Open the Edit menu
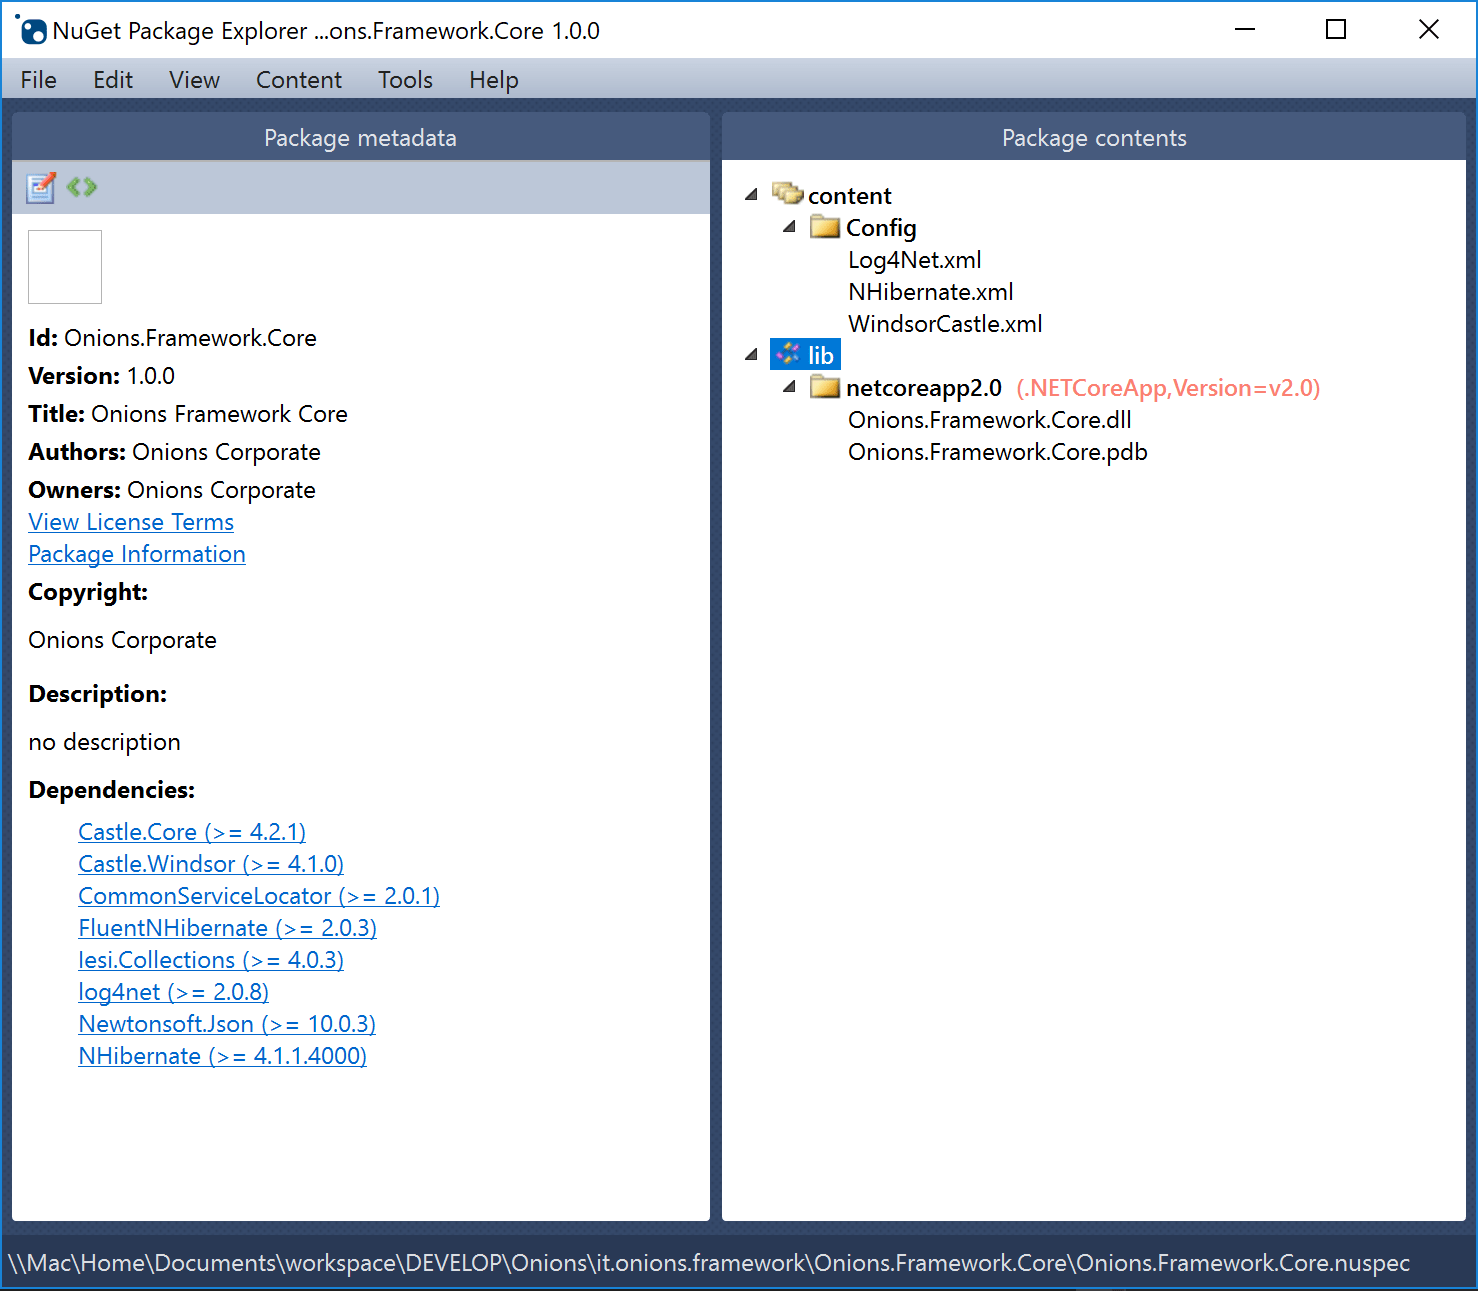Screen dimensions: 1478x1291 (113, 80)
